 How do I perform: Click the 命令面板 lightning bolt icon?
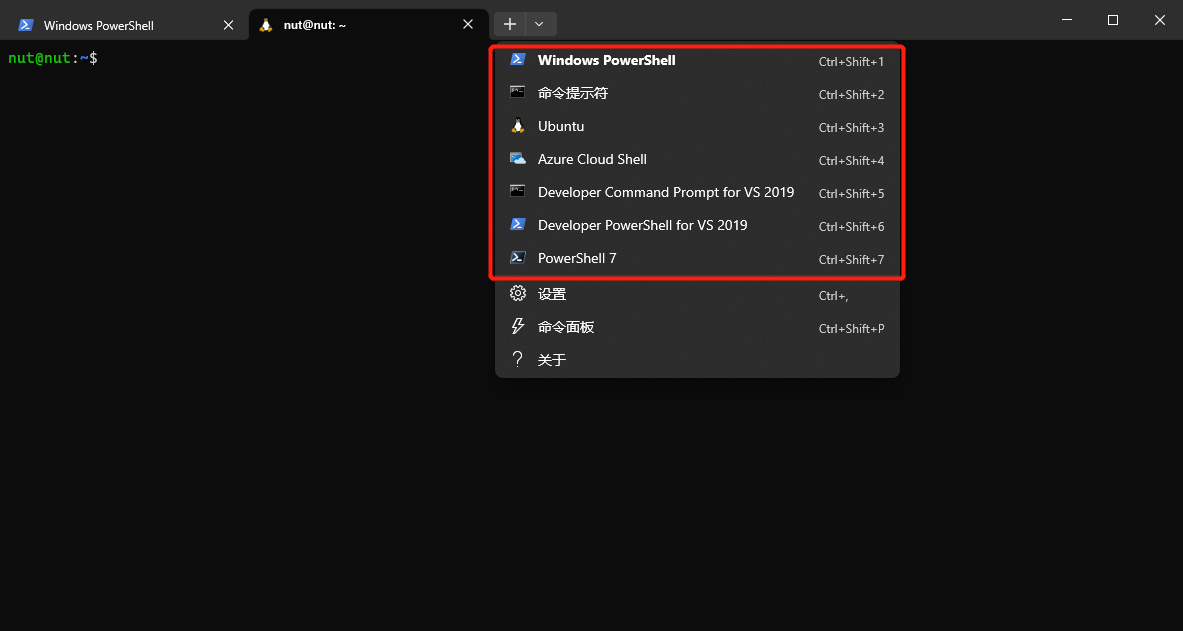click(x=518, y=327)
